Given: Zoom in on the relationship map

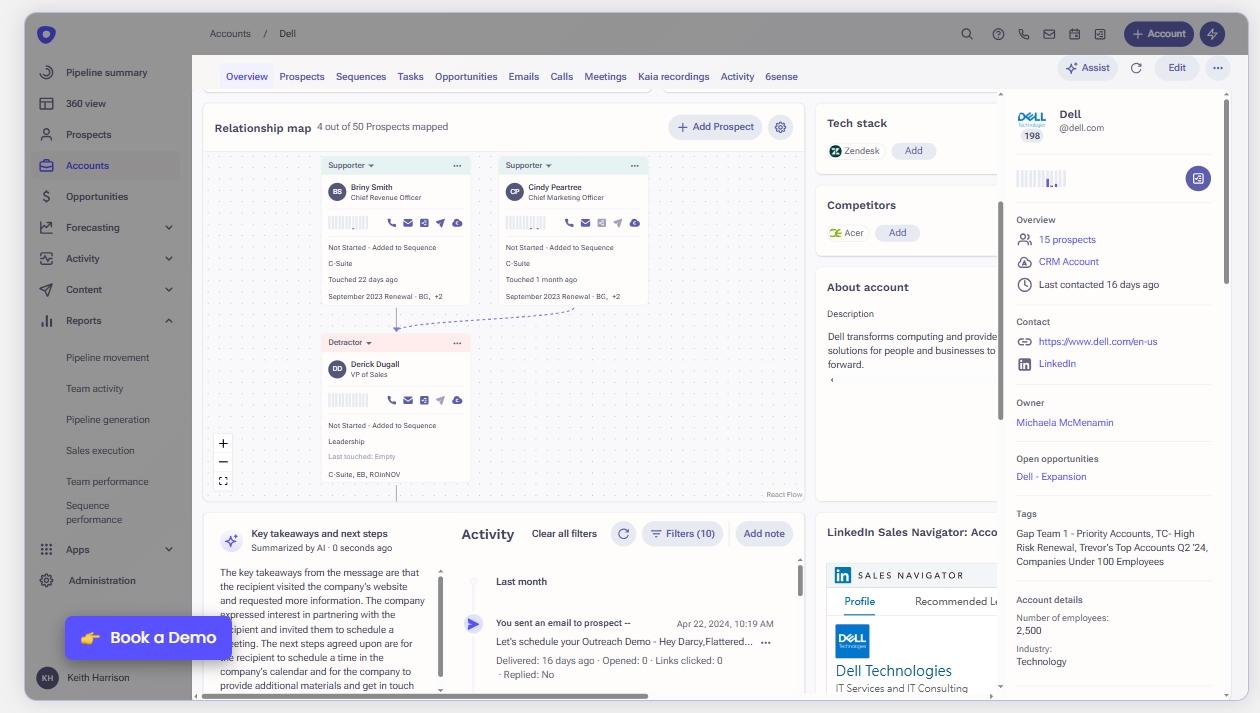Looking at the screenshot, I should coord(223,443).
